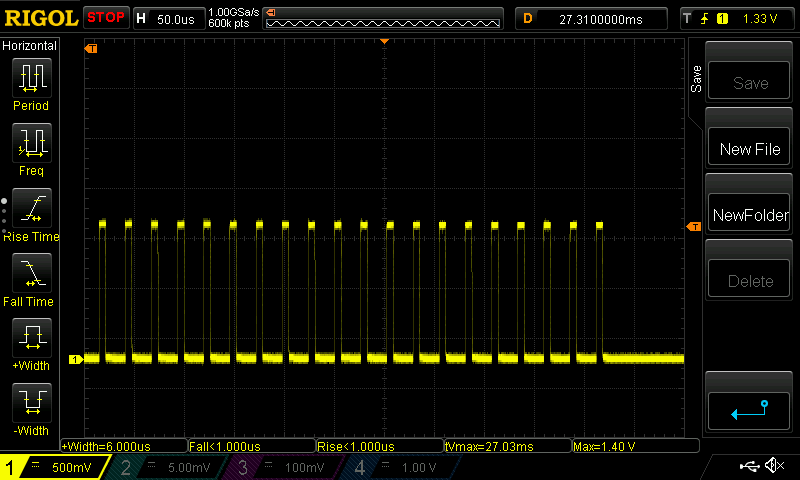Click the tVmax=27.03ms measurement result
The width and height of the screenshot is (800, 480).
point(508,446)
